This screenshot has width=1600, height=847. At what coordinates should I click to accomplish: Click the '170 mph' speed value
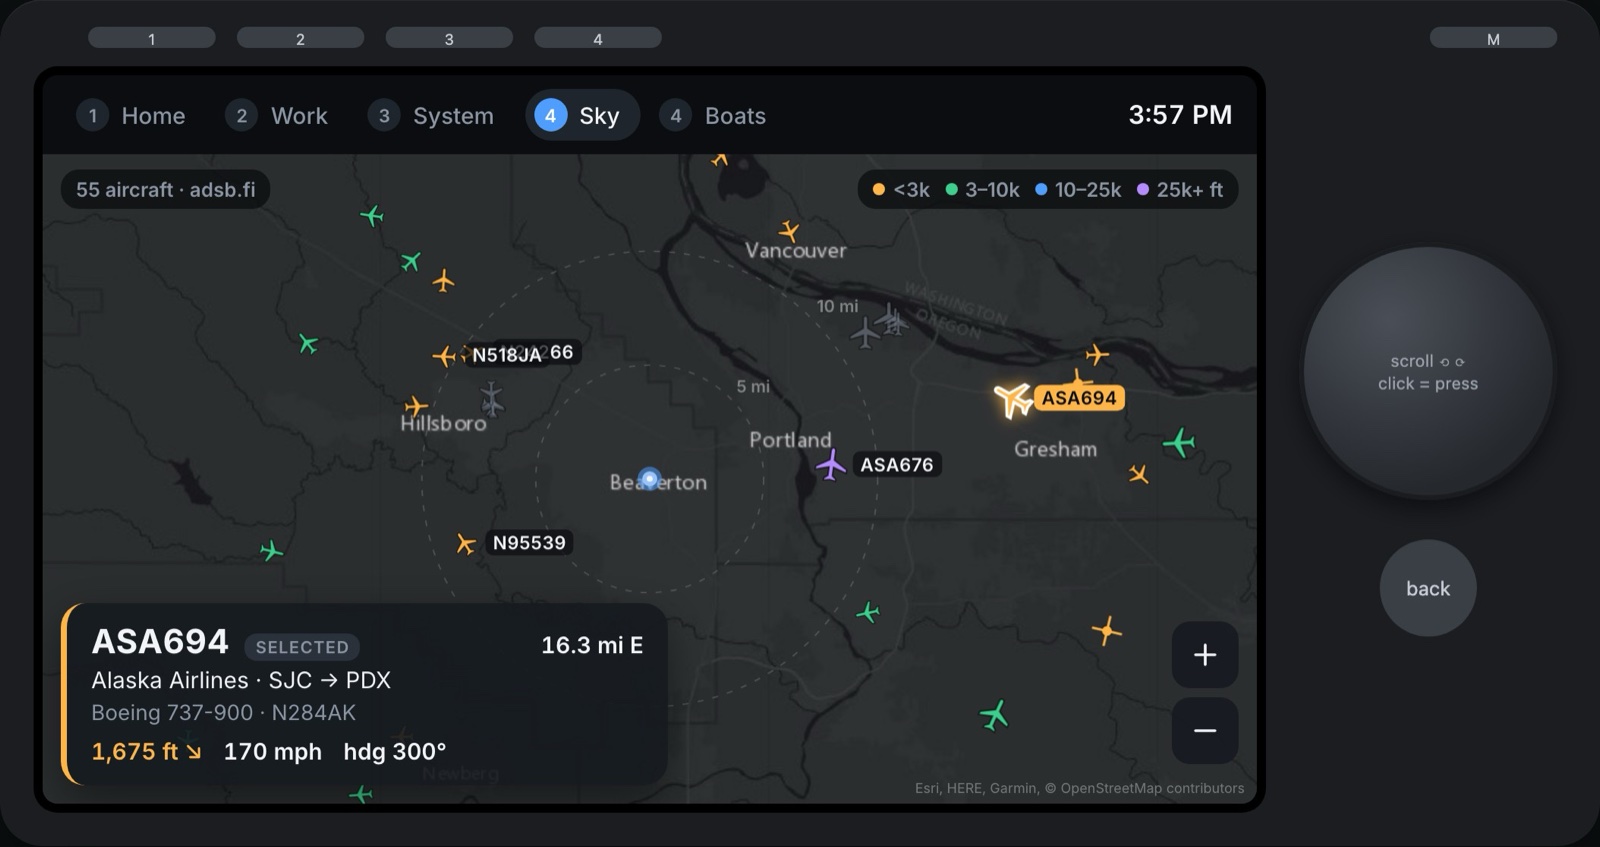coord(273,752)
